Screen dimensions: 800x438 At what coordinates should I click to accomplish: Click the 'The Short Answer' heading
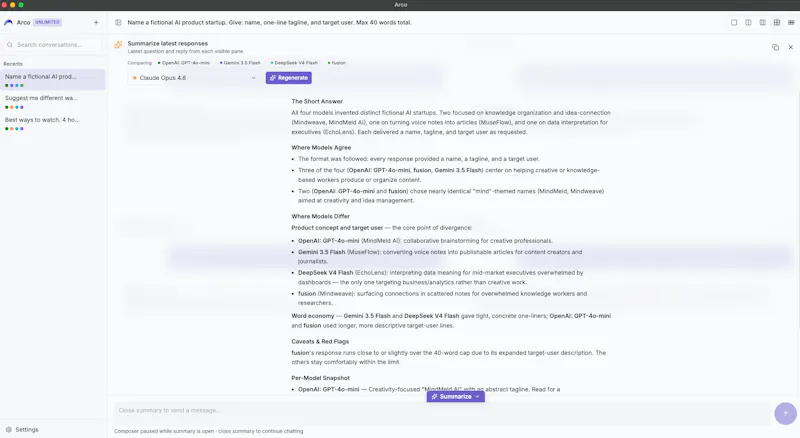pyautogui.click(x=317, y=102)
